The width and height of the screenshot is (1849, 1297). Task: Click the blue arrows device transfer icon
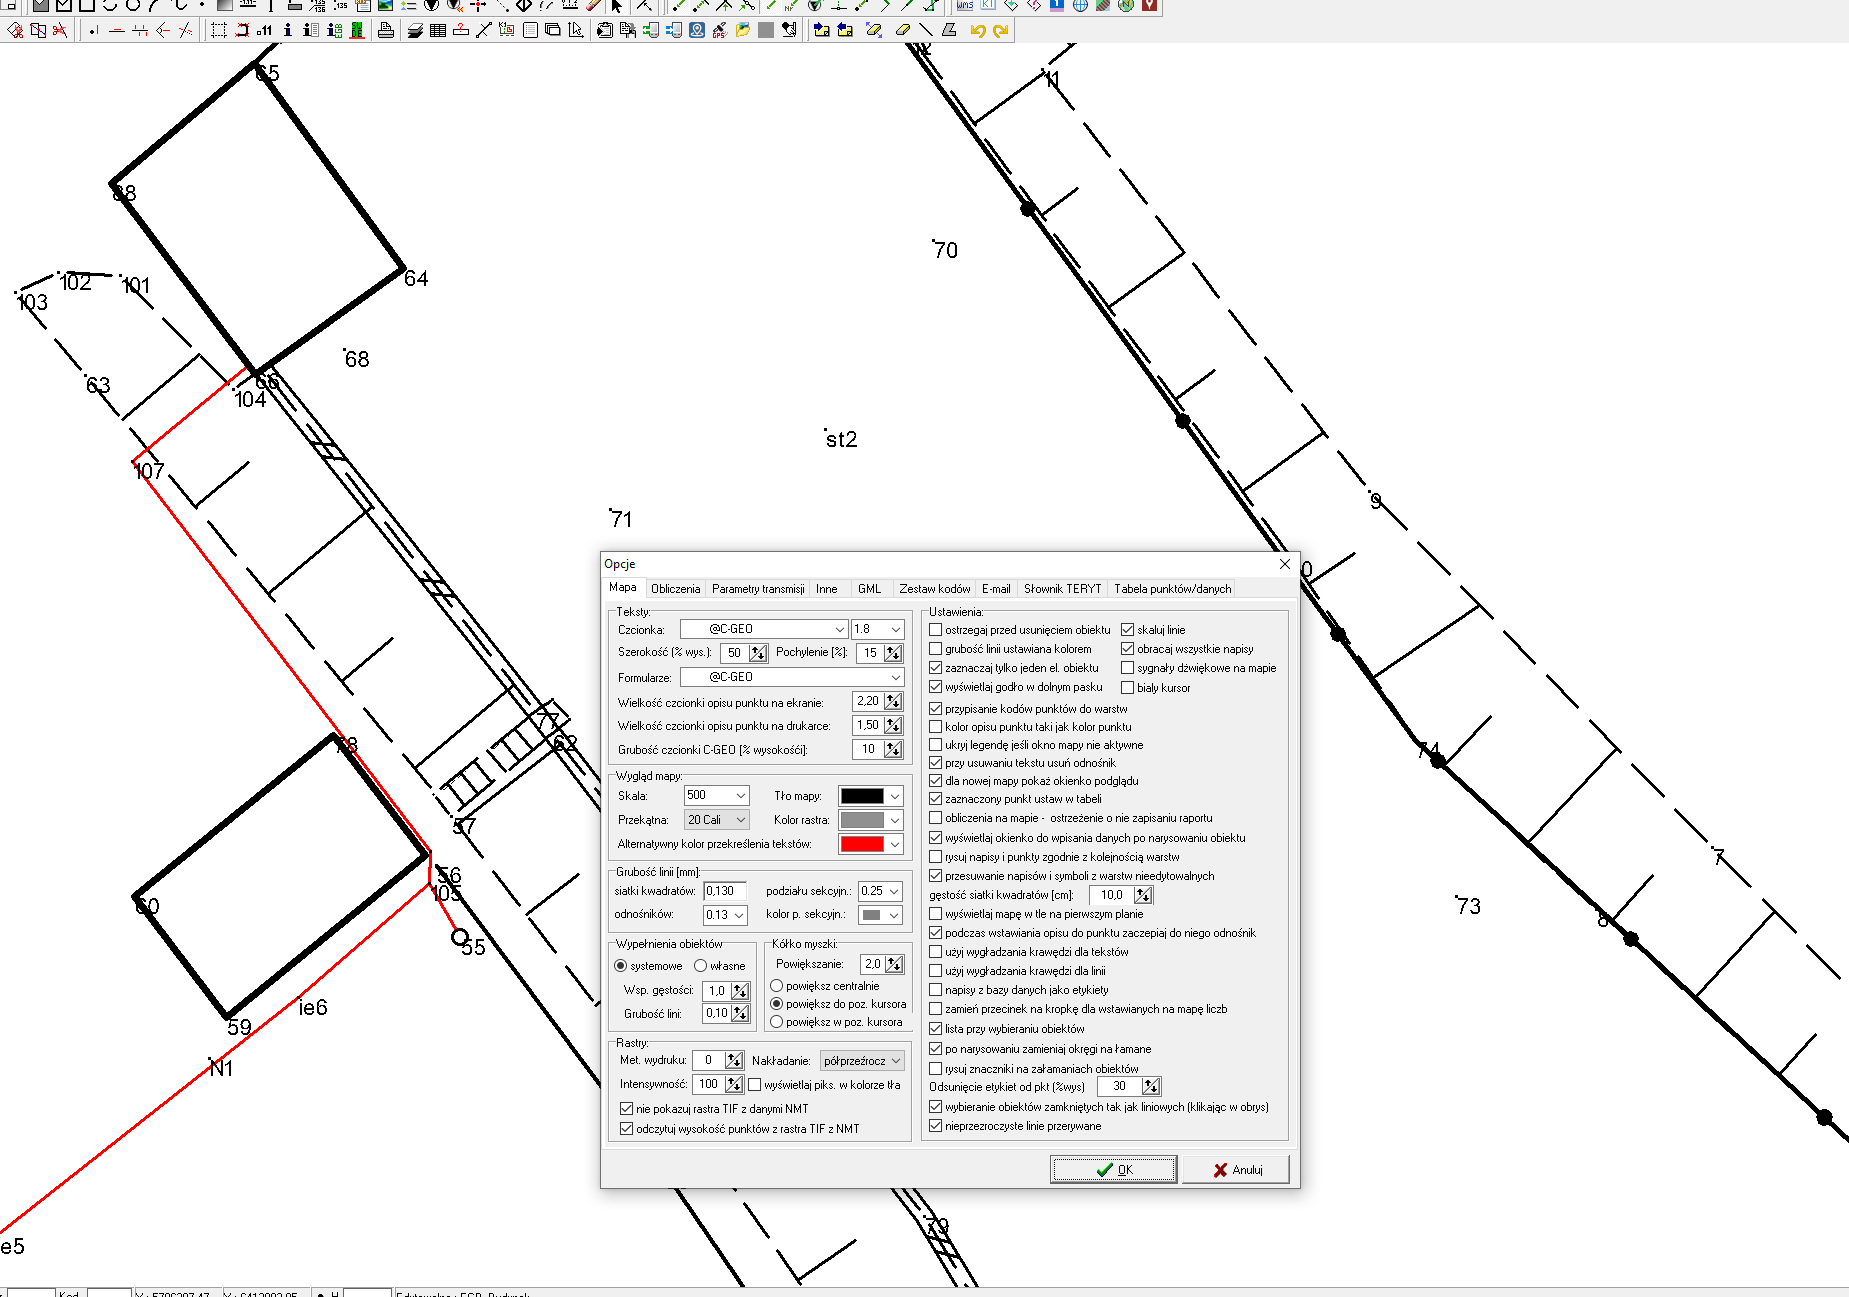[674, 30]
